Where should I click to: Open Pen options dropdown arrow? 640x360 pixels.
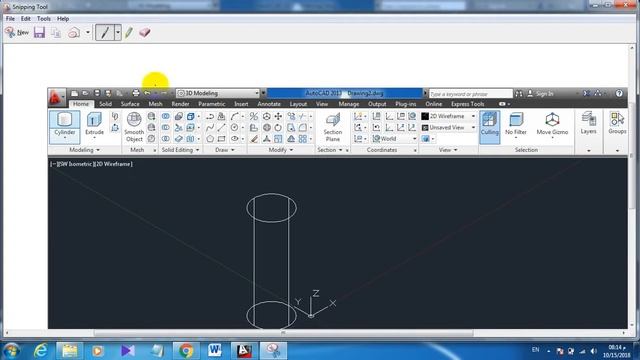pos(118,33)
